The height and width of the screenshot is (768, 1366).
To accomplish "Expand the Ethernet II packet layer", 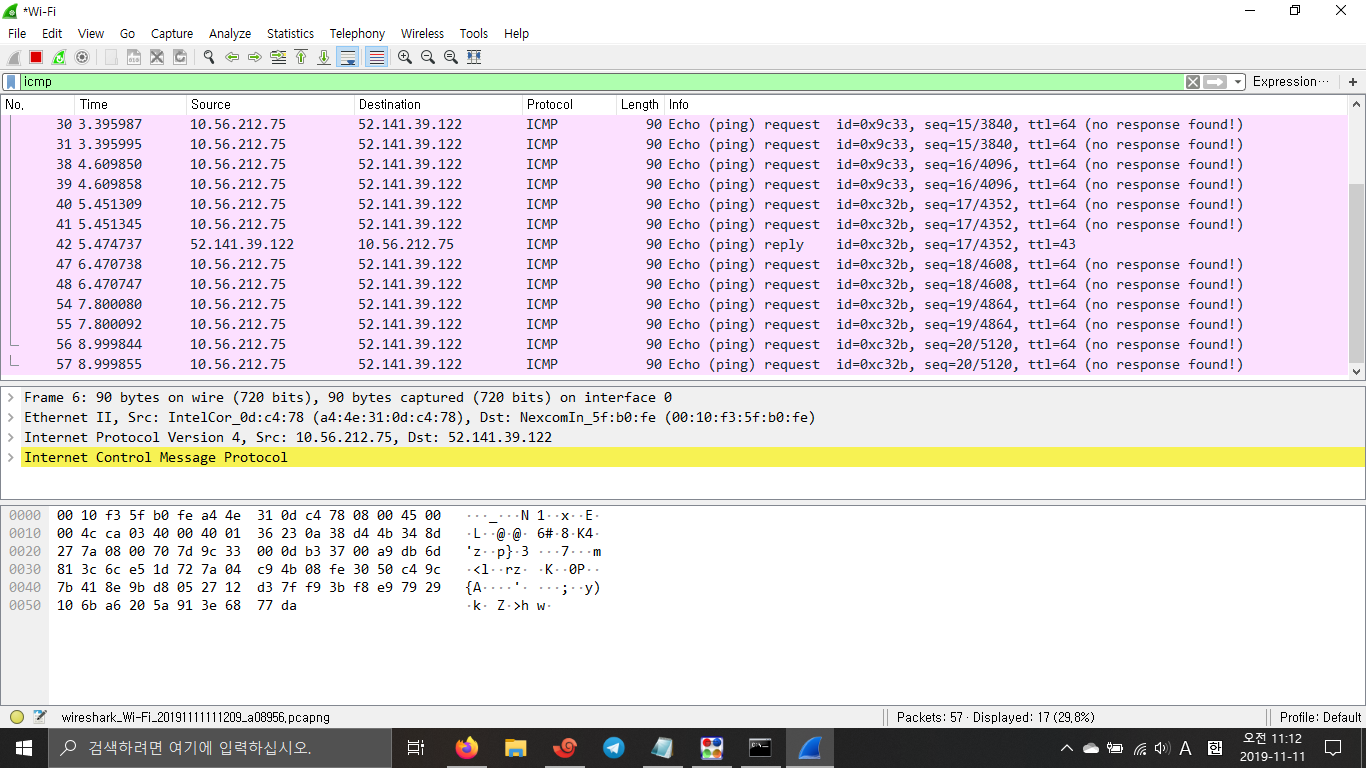I will [10, 417].
